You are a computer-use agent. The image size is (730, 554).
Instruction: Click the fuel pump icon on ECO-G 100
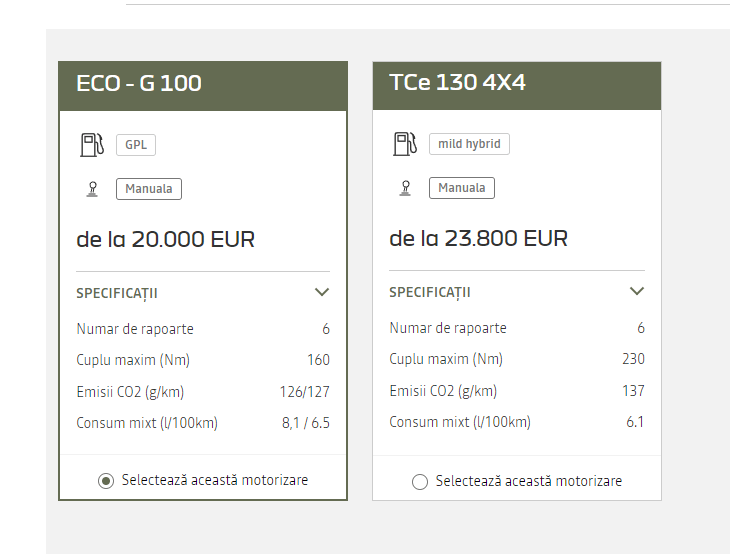pyautogui.click(x=92, y=145)
